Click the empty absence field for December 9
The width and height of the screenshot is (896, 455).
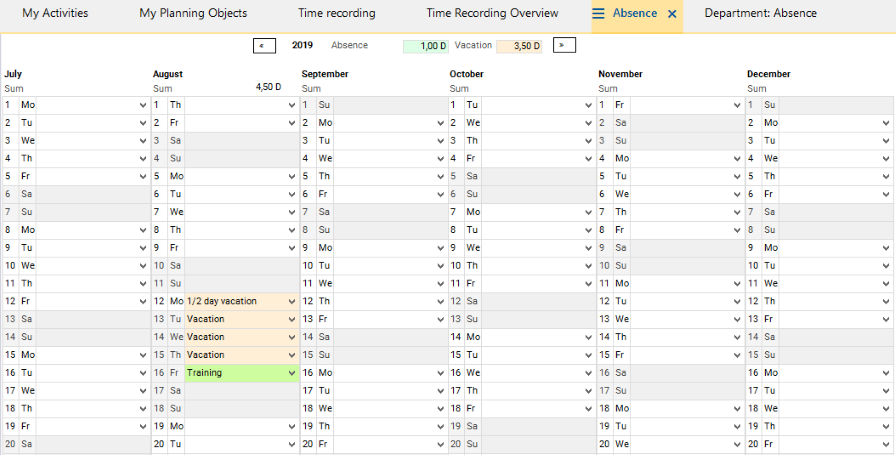836,248
